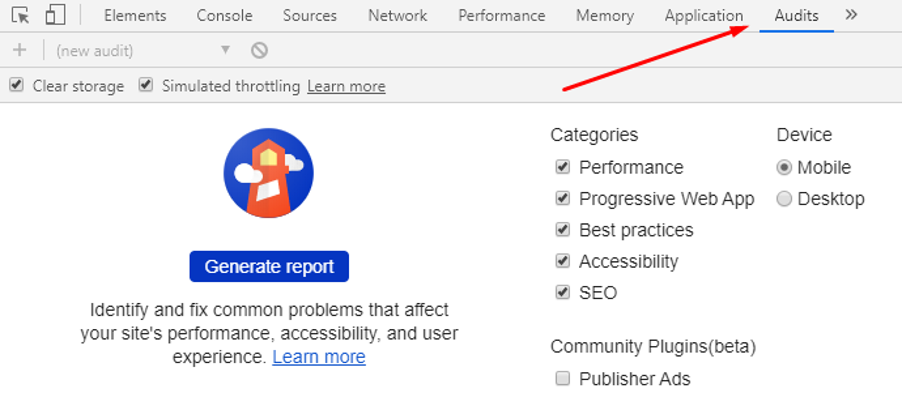Click the clear all circle-slash icon
This screenshot has height=414, width=902.
click(x=259, y=51)
